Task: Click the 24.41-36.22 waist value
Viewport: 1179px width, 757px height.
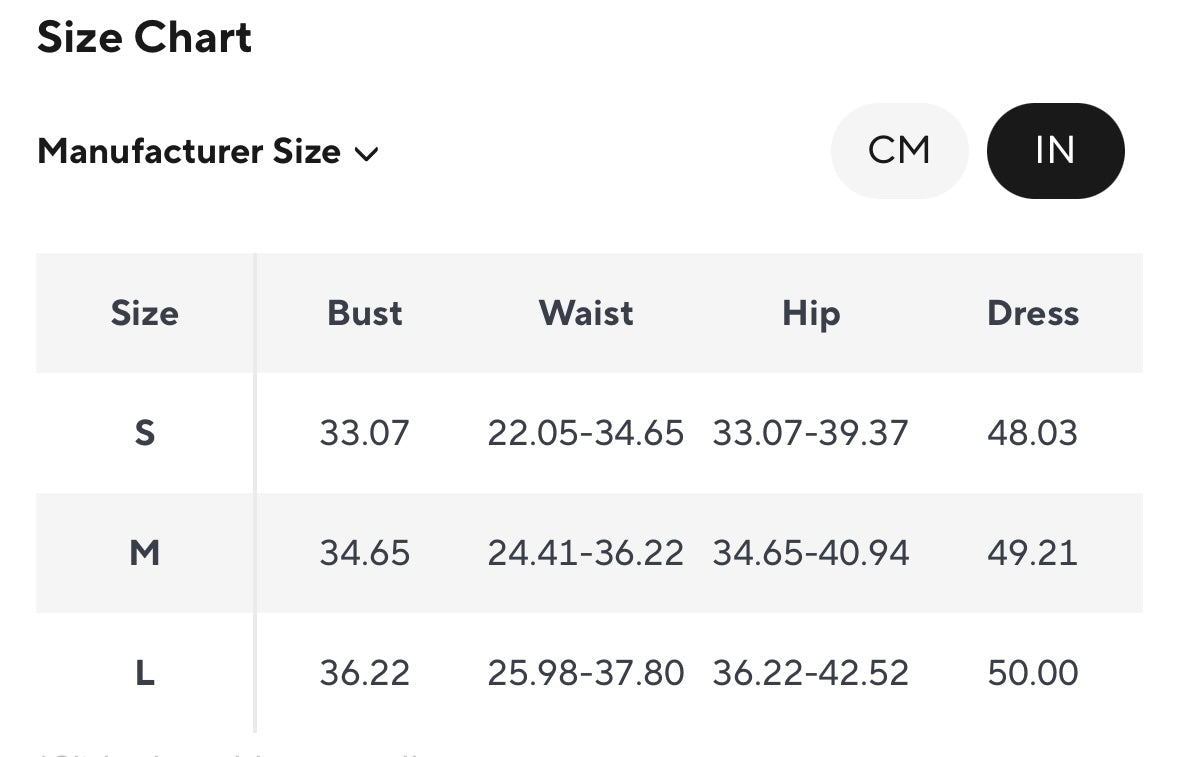Action: (x=586, y=552)
